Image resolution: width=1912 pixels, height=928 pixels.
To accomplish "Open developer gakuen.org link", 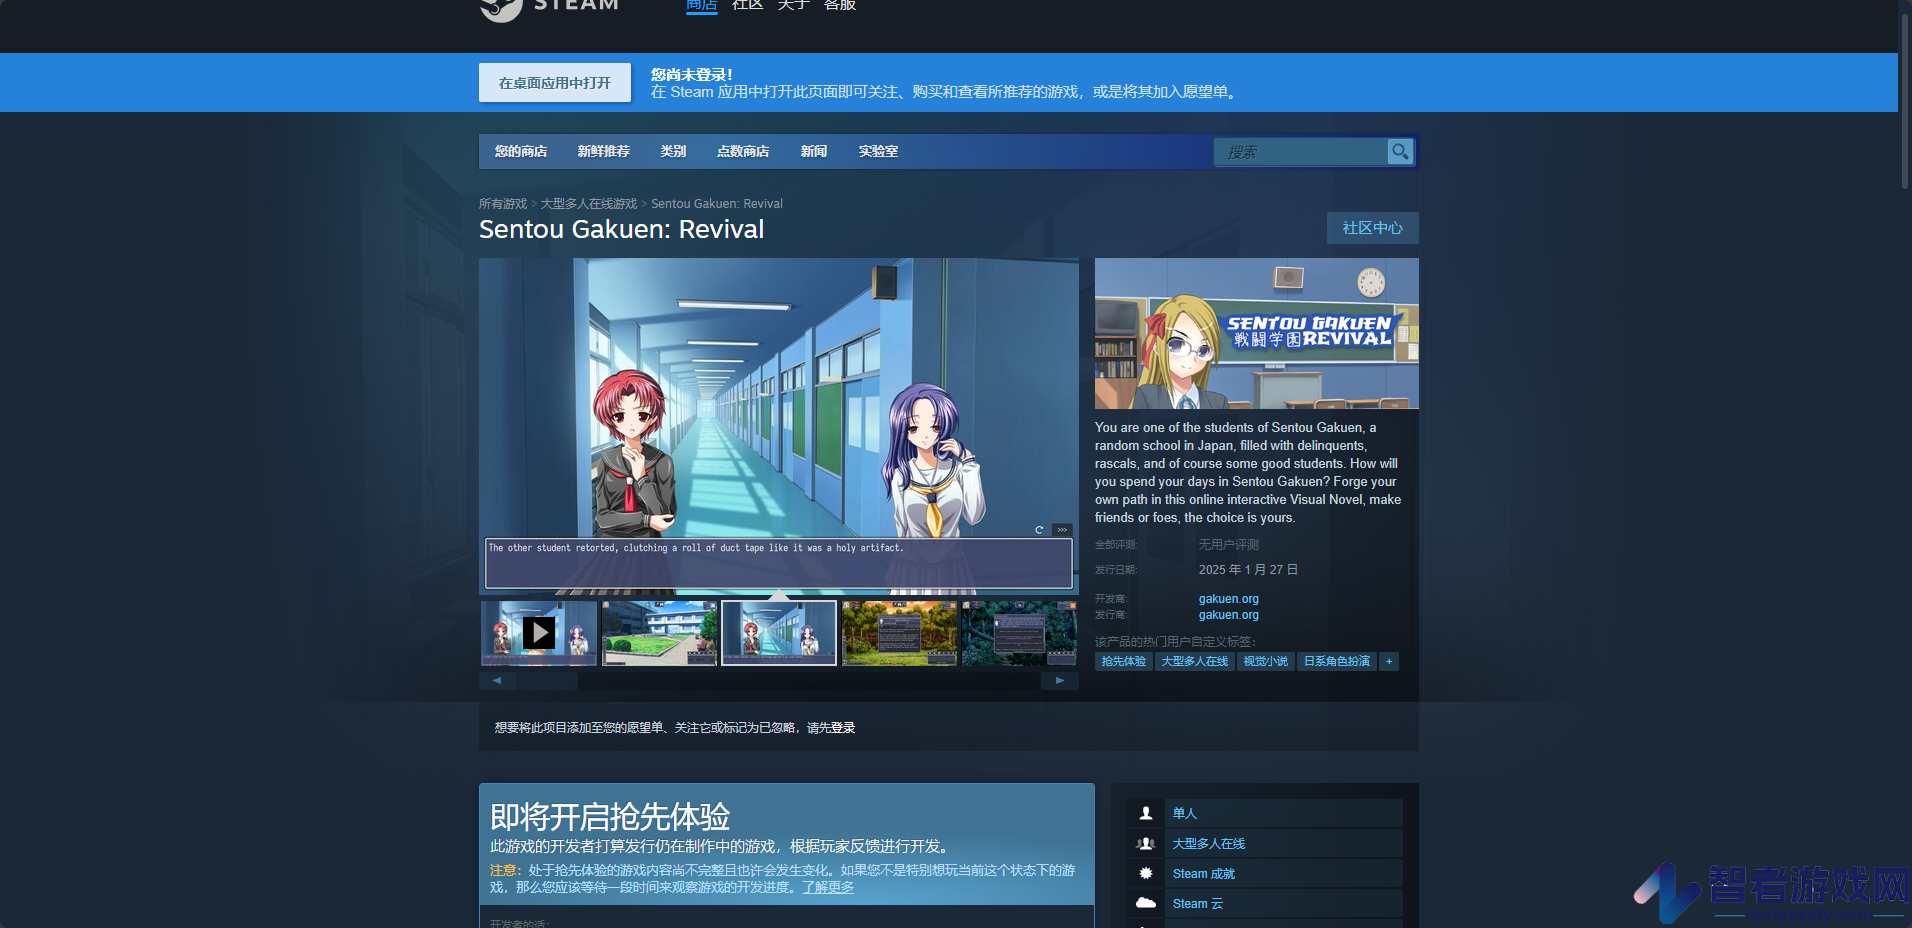I will 1229,599.
